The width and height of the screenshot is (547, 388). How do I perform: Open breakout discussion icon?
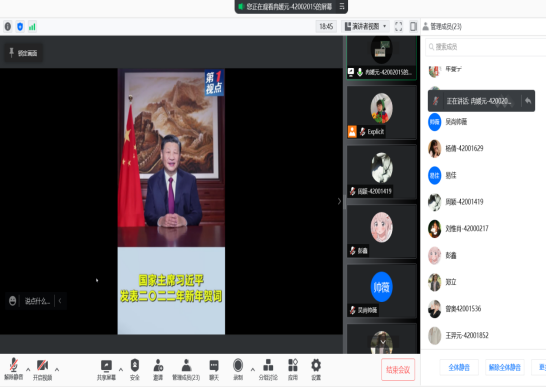[268, 370]
